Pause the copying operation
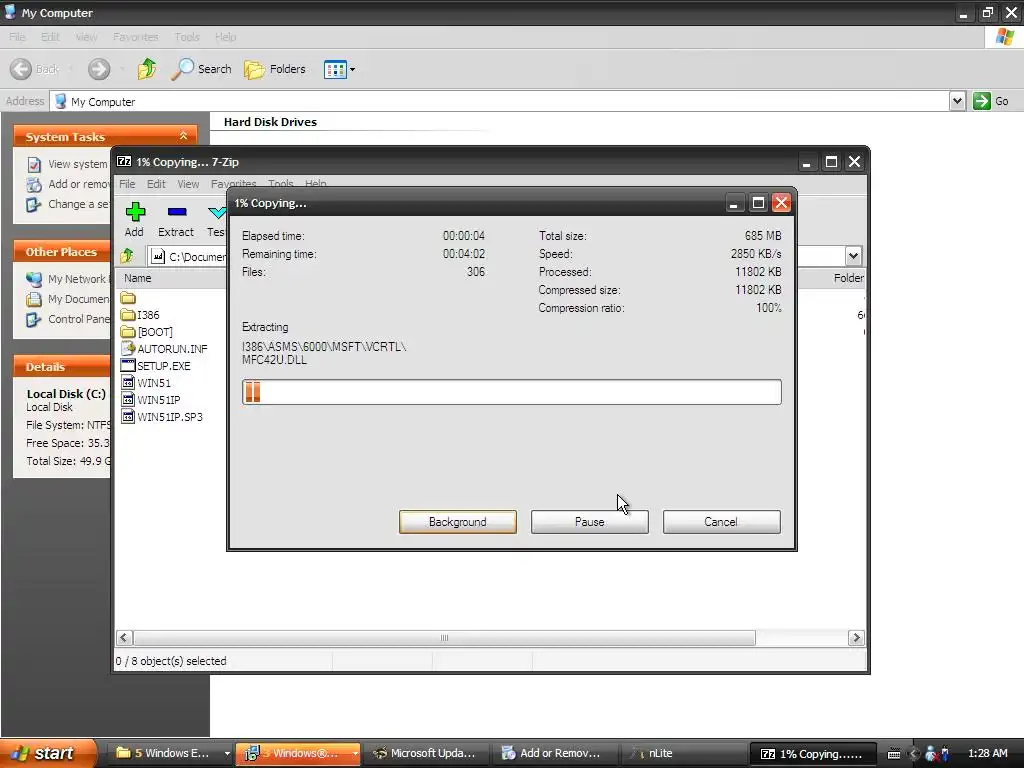Viewport: 1024px width, 768px height. pos(590,522)
